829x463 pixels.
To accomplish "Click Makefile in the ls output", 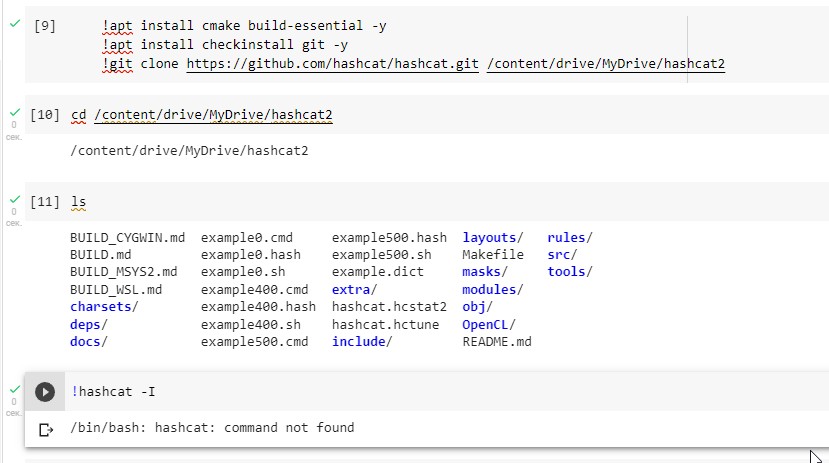I will click(493, 255).
